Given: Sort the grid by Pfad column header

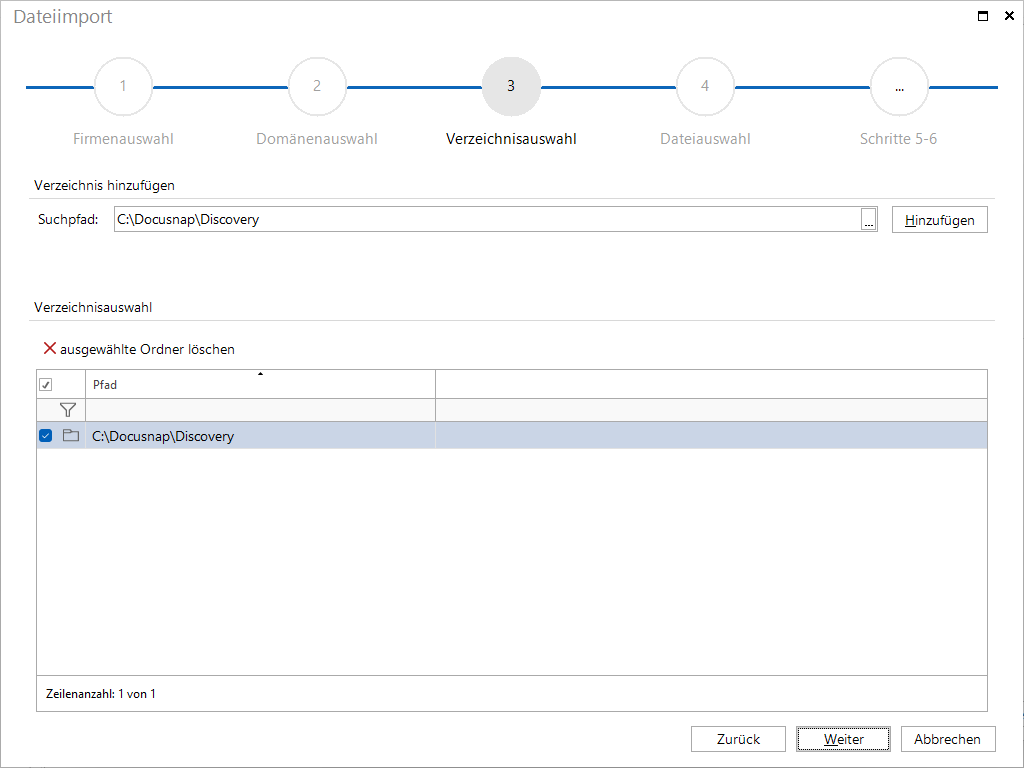Looking at the screenshot, I should 260,385.
